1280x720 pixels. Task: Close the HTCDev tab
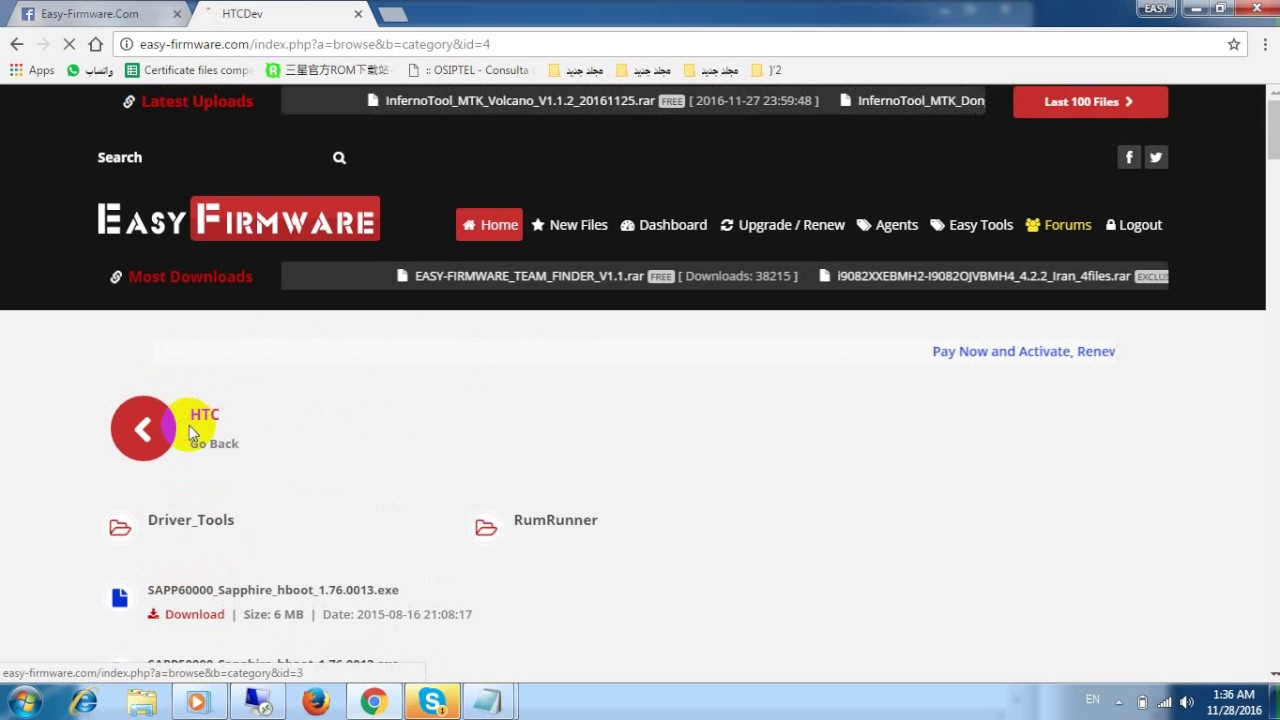point(358,14)
